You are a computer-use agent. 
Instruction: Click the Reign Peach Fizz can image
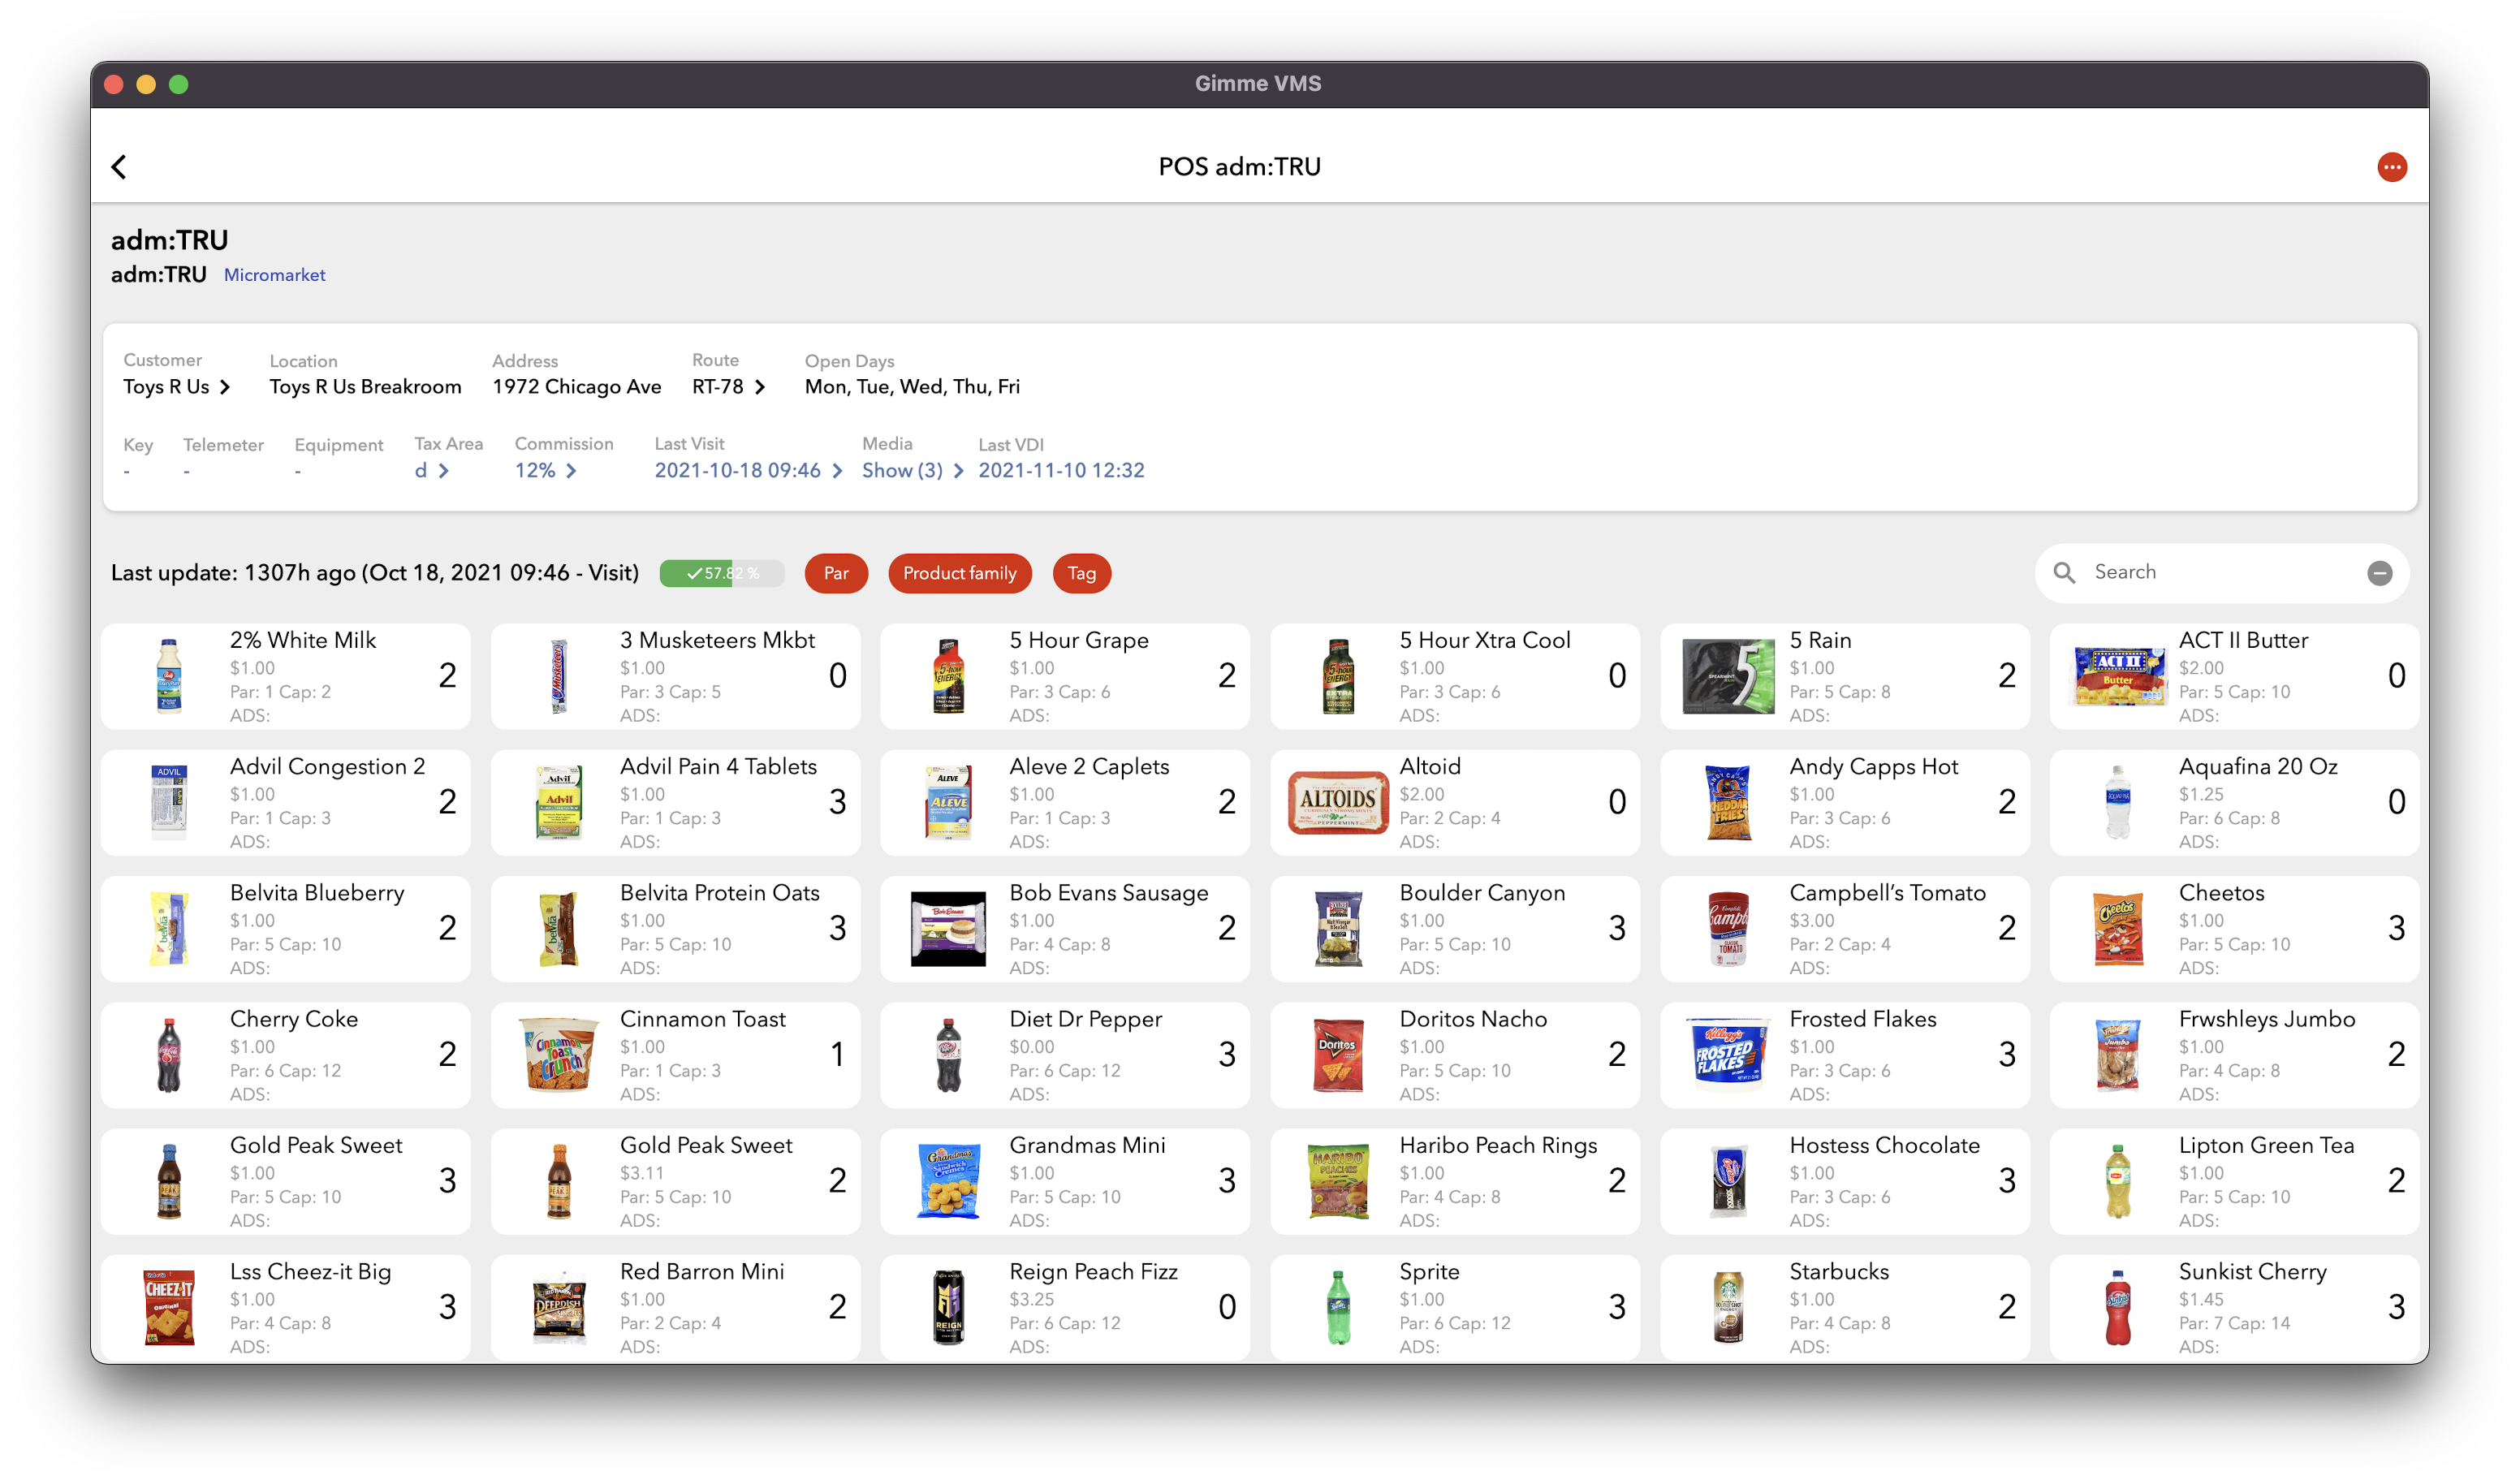(948, 1307)
